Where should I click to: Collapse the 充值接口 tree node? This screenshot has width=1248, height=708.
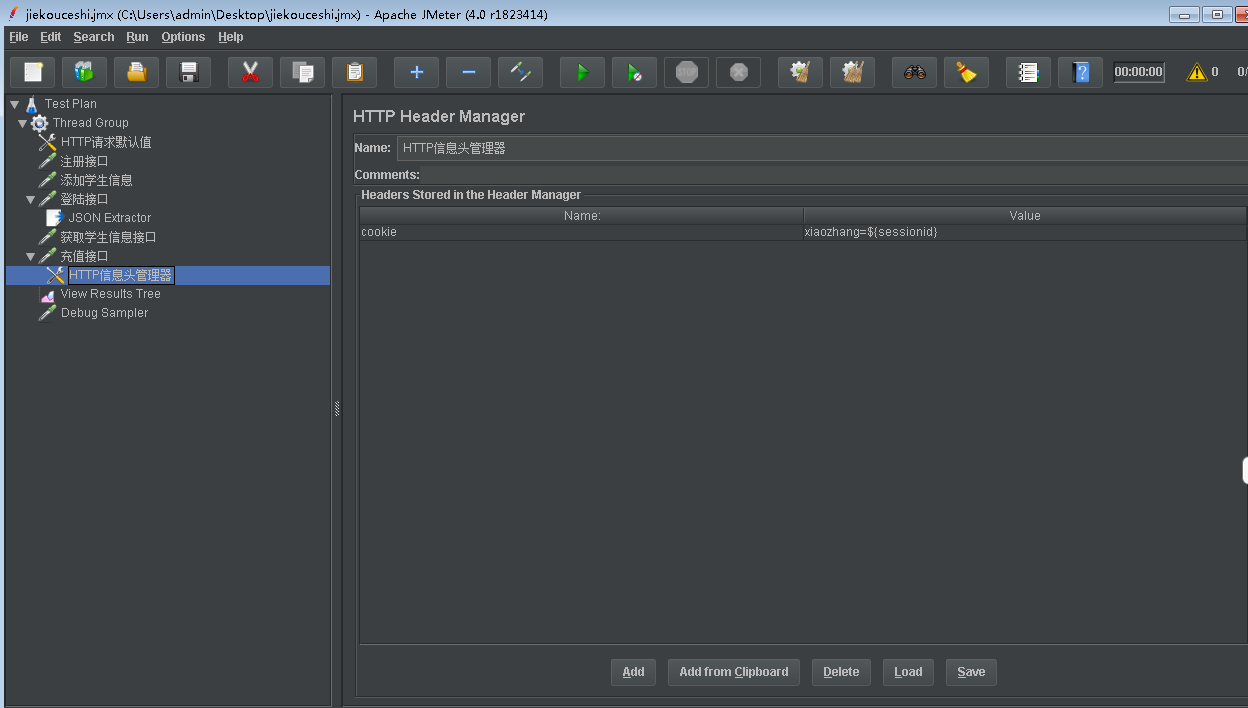[x=30, y=256]
